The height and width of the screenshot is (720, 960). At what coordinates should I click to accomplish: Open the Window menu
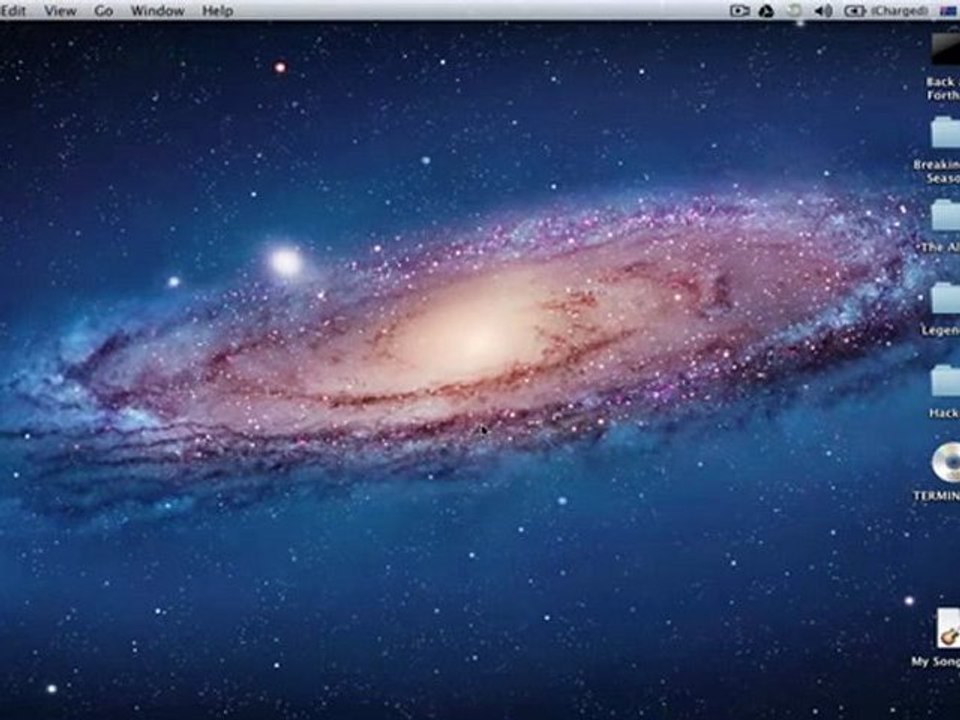coord(157,10)
